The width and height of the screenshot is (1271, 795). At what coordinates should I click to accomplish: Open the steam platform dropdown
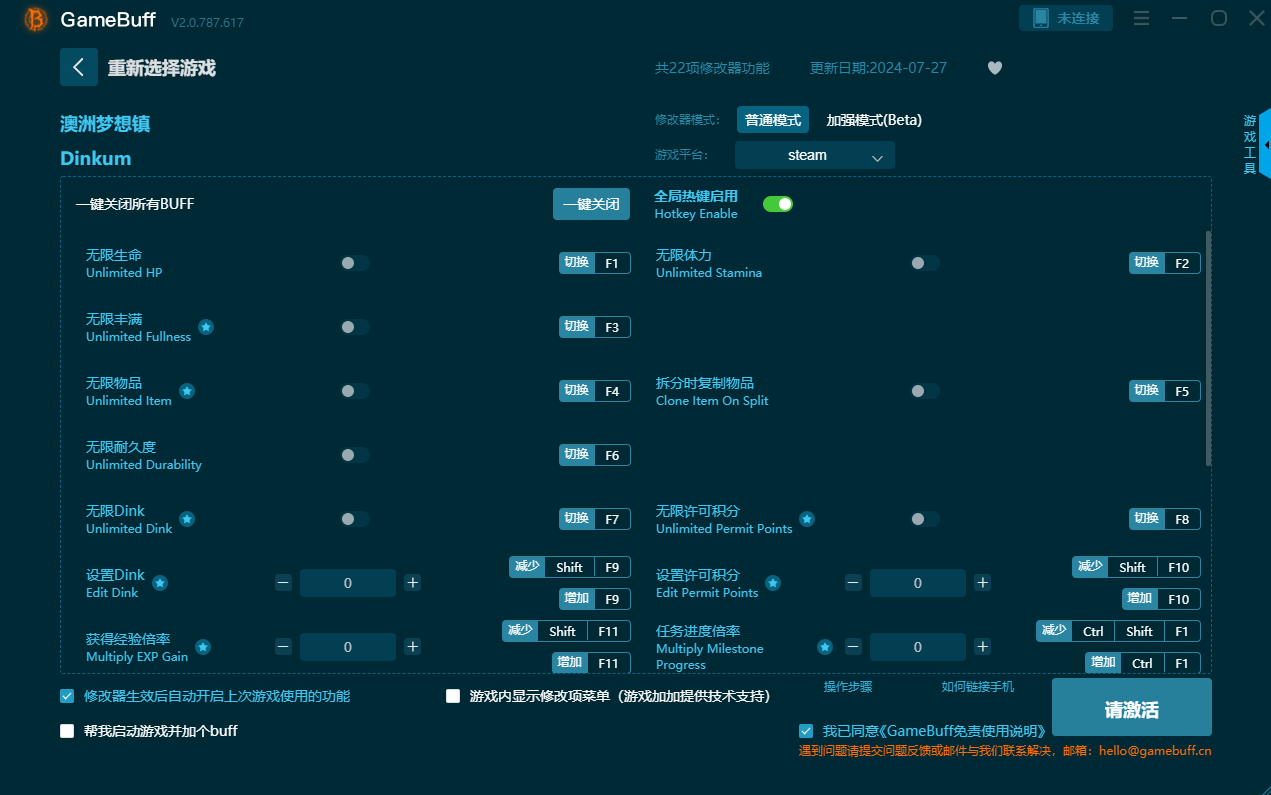(814, 155)
